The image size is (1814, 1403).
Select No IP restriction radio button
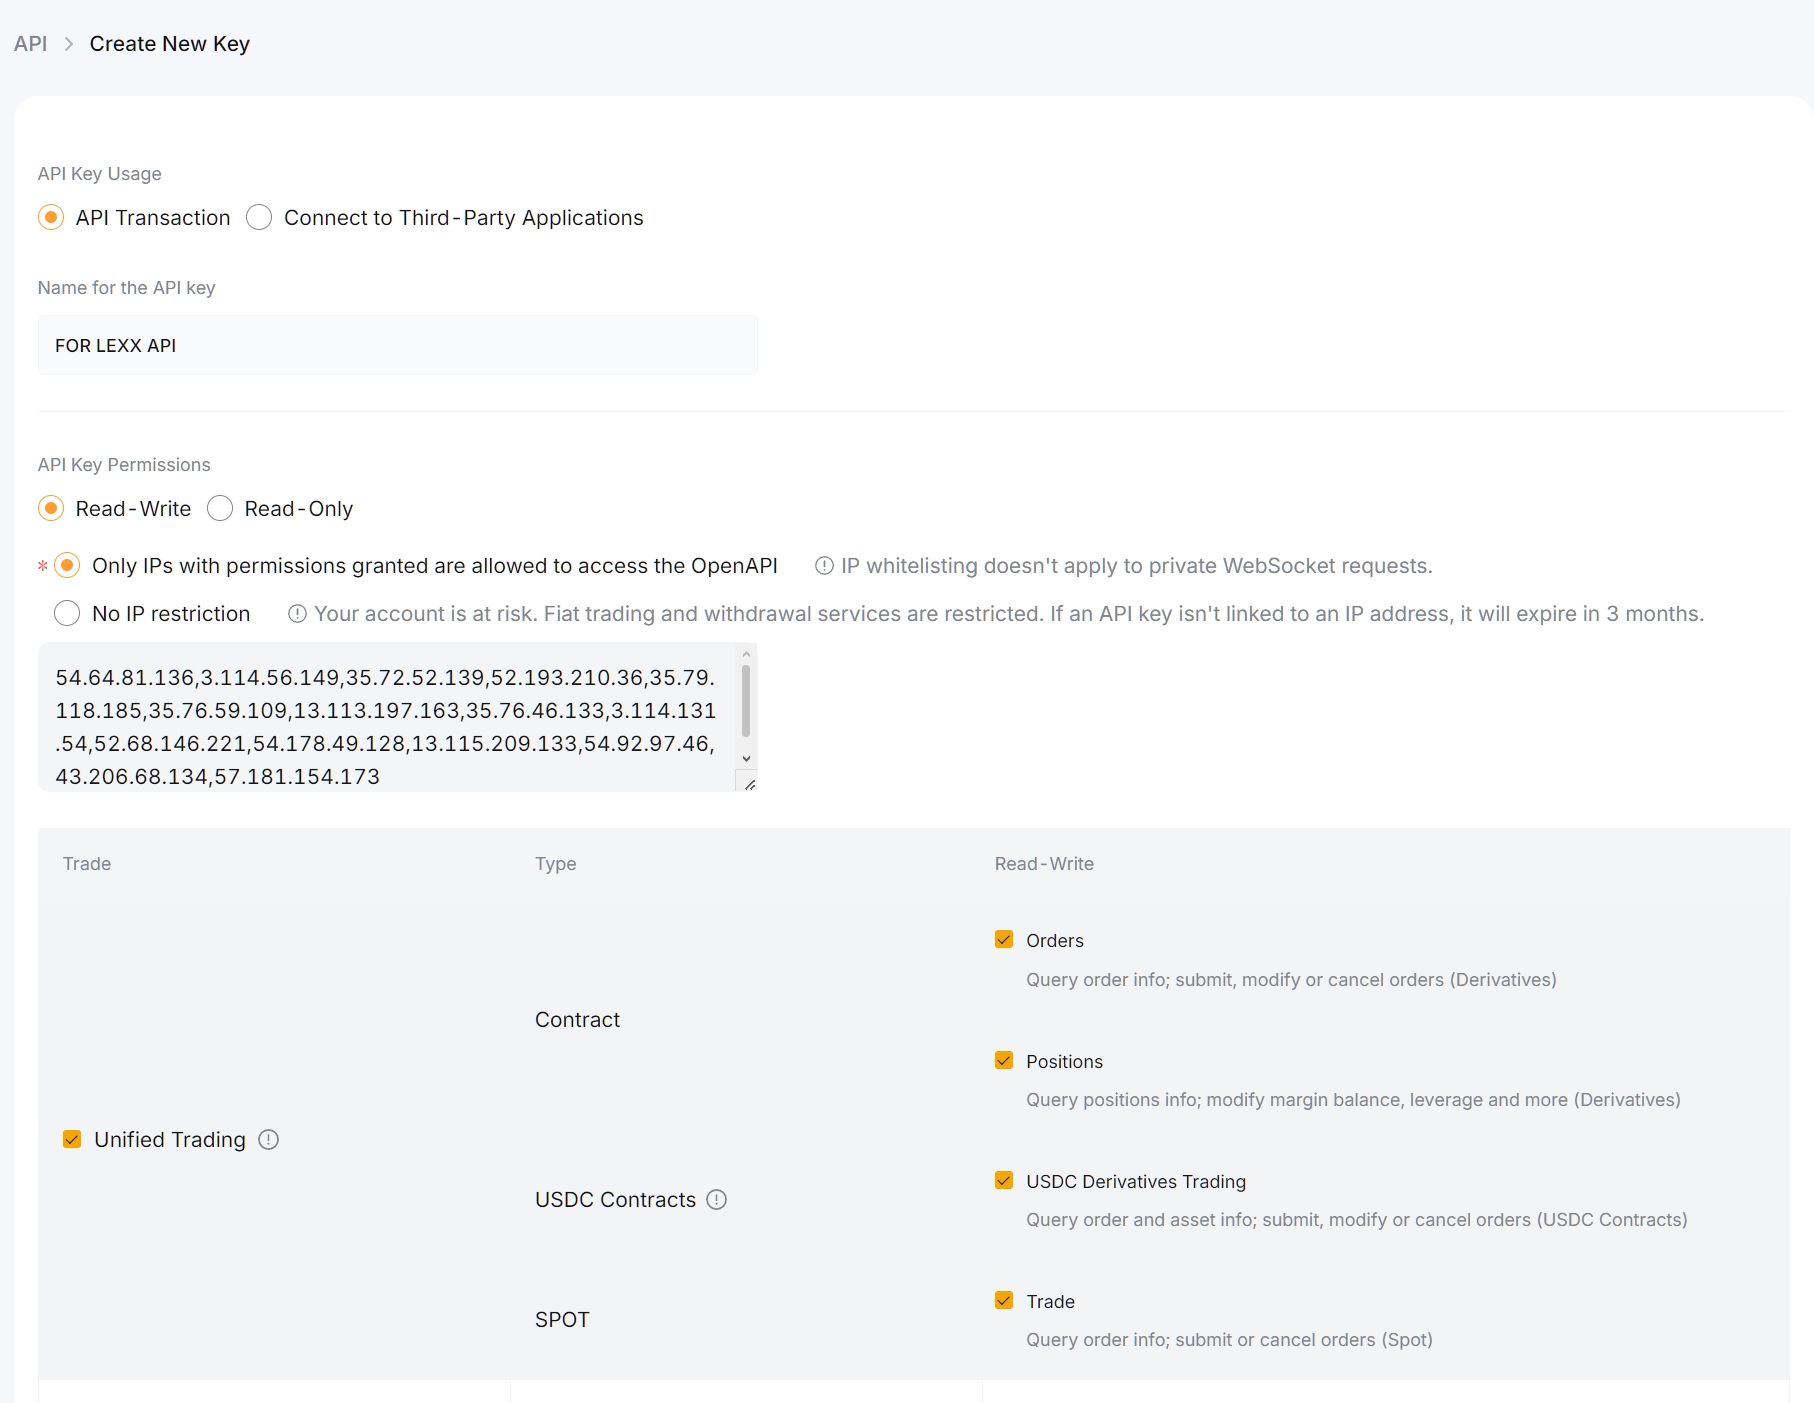click(x=67, y=614)
